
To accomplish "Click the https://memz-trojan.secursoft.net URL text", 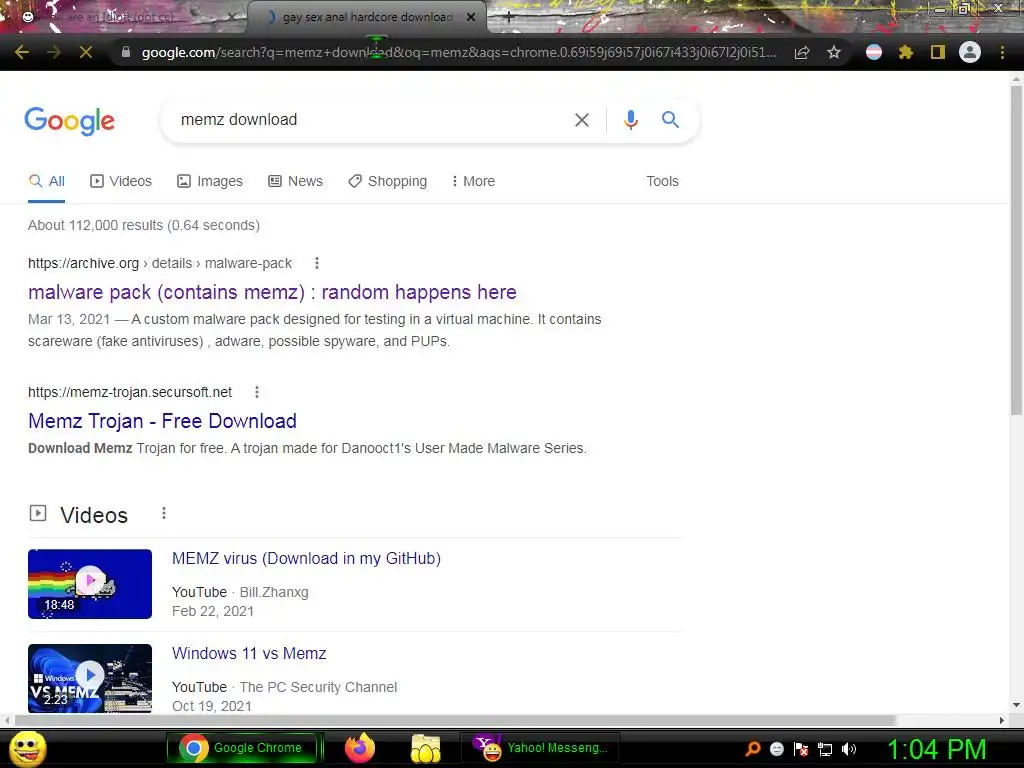I will (130, 392).
